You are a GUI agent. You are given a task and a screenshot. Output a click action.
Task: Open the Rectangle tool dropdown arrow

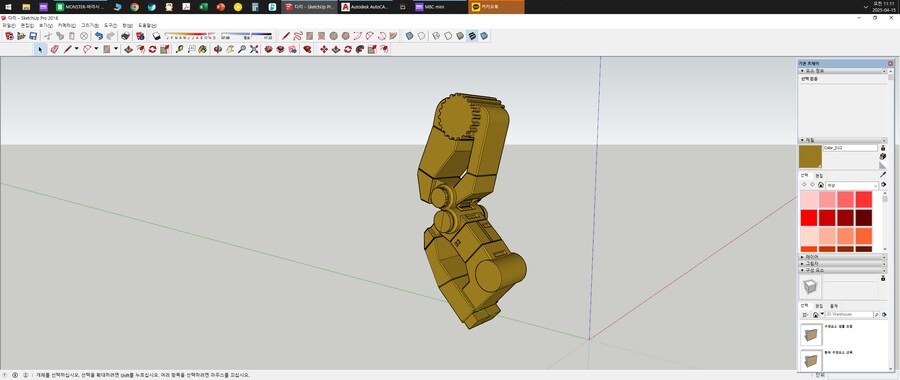pos(115,49)
